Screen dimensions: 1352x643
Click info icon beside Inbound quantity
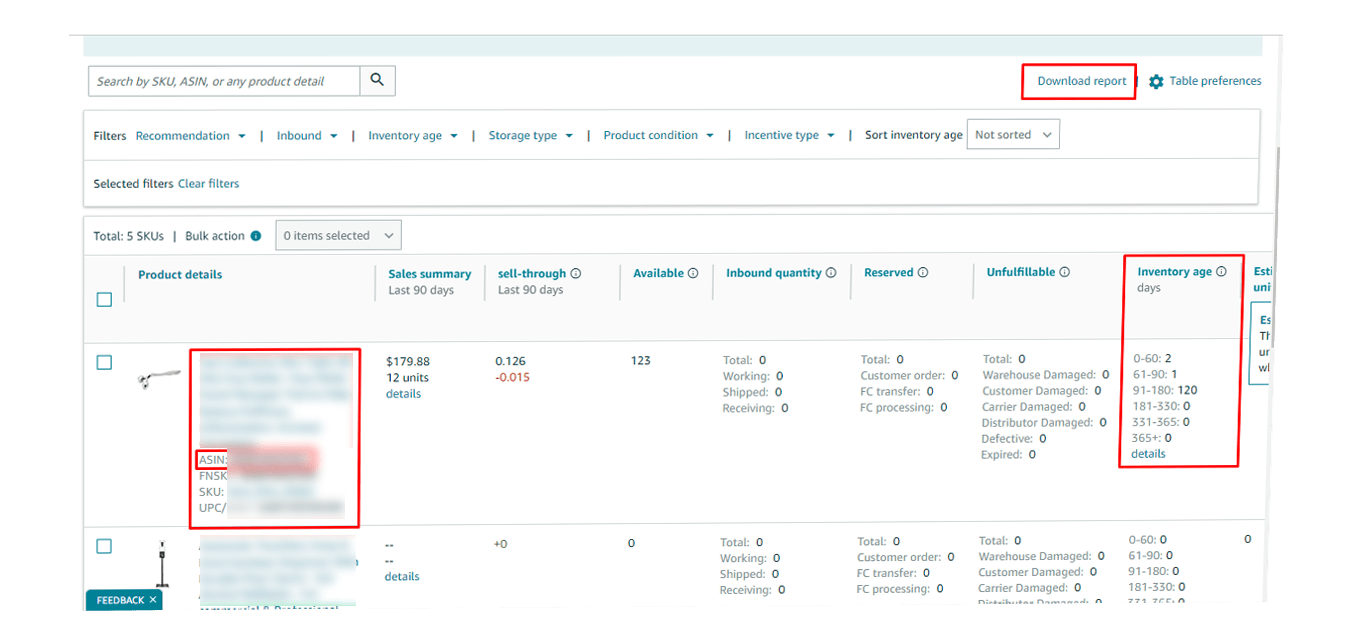(x=831, y=273)
